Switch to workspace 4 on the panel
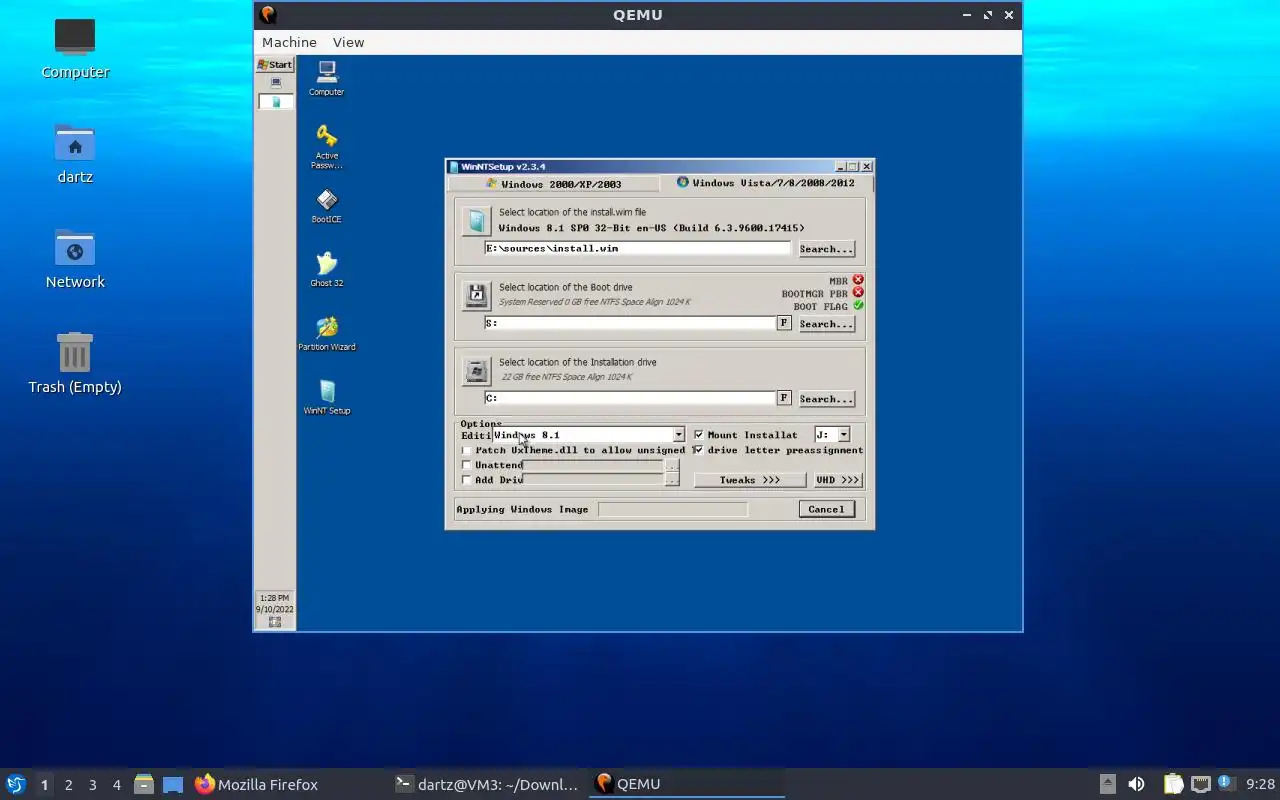The height and width of the screenshot is (800, 1280). (x=116, y=785)
